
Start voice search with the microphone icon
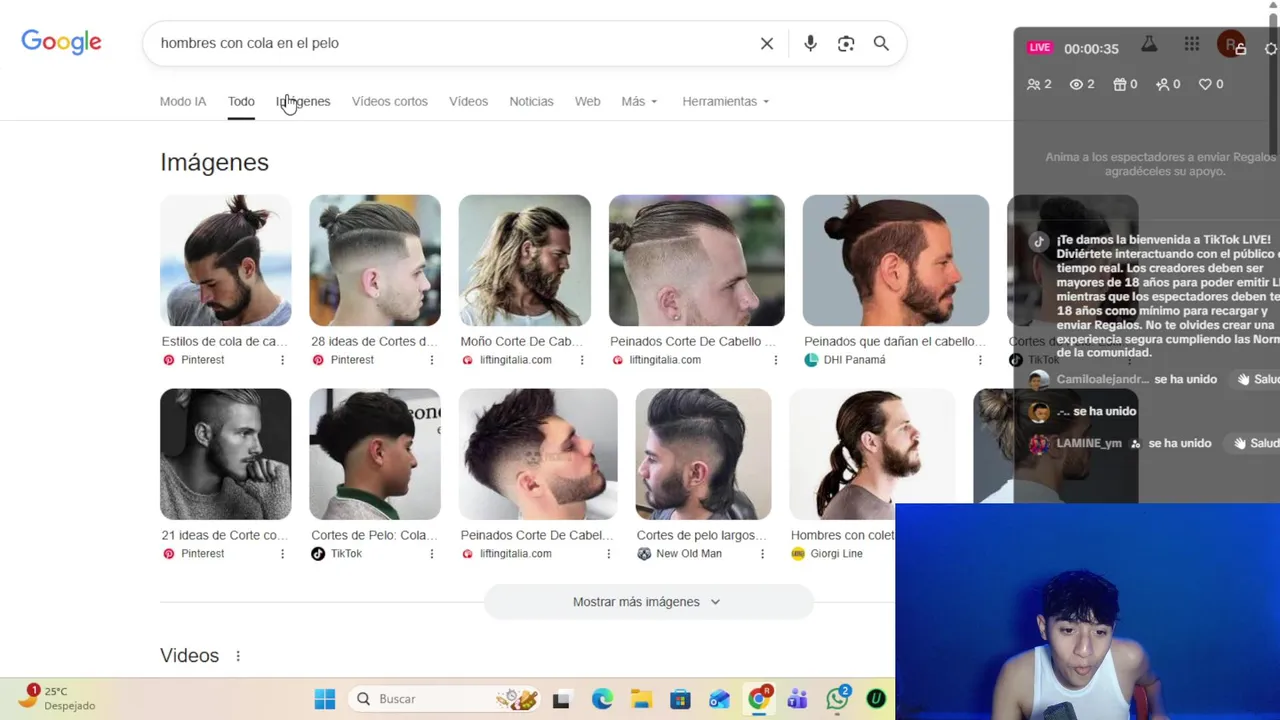(810, 43)
